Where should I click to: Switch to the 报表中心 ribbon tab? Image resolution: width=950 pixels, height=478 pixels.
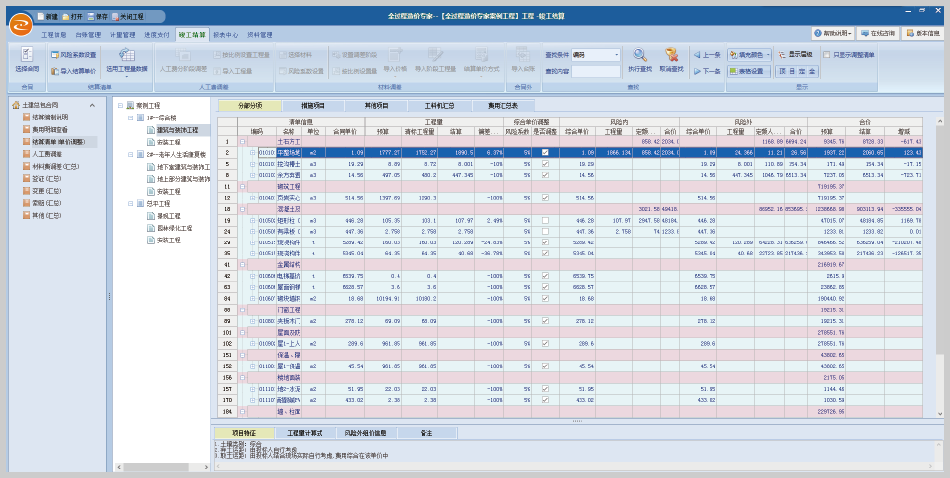pyautogui.click(x=225, y=34)
